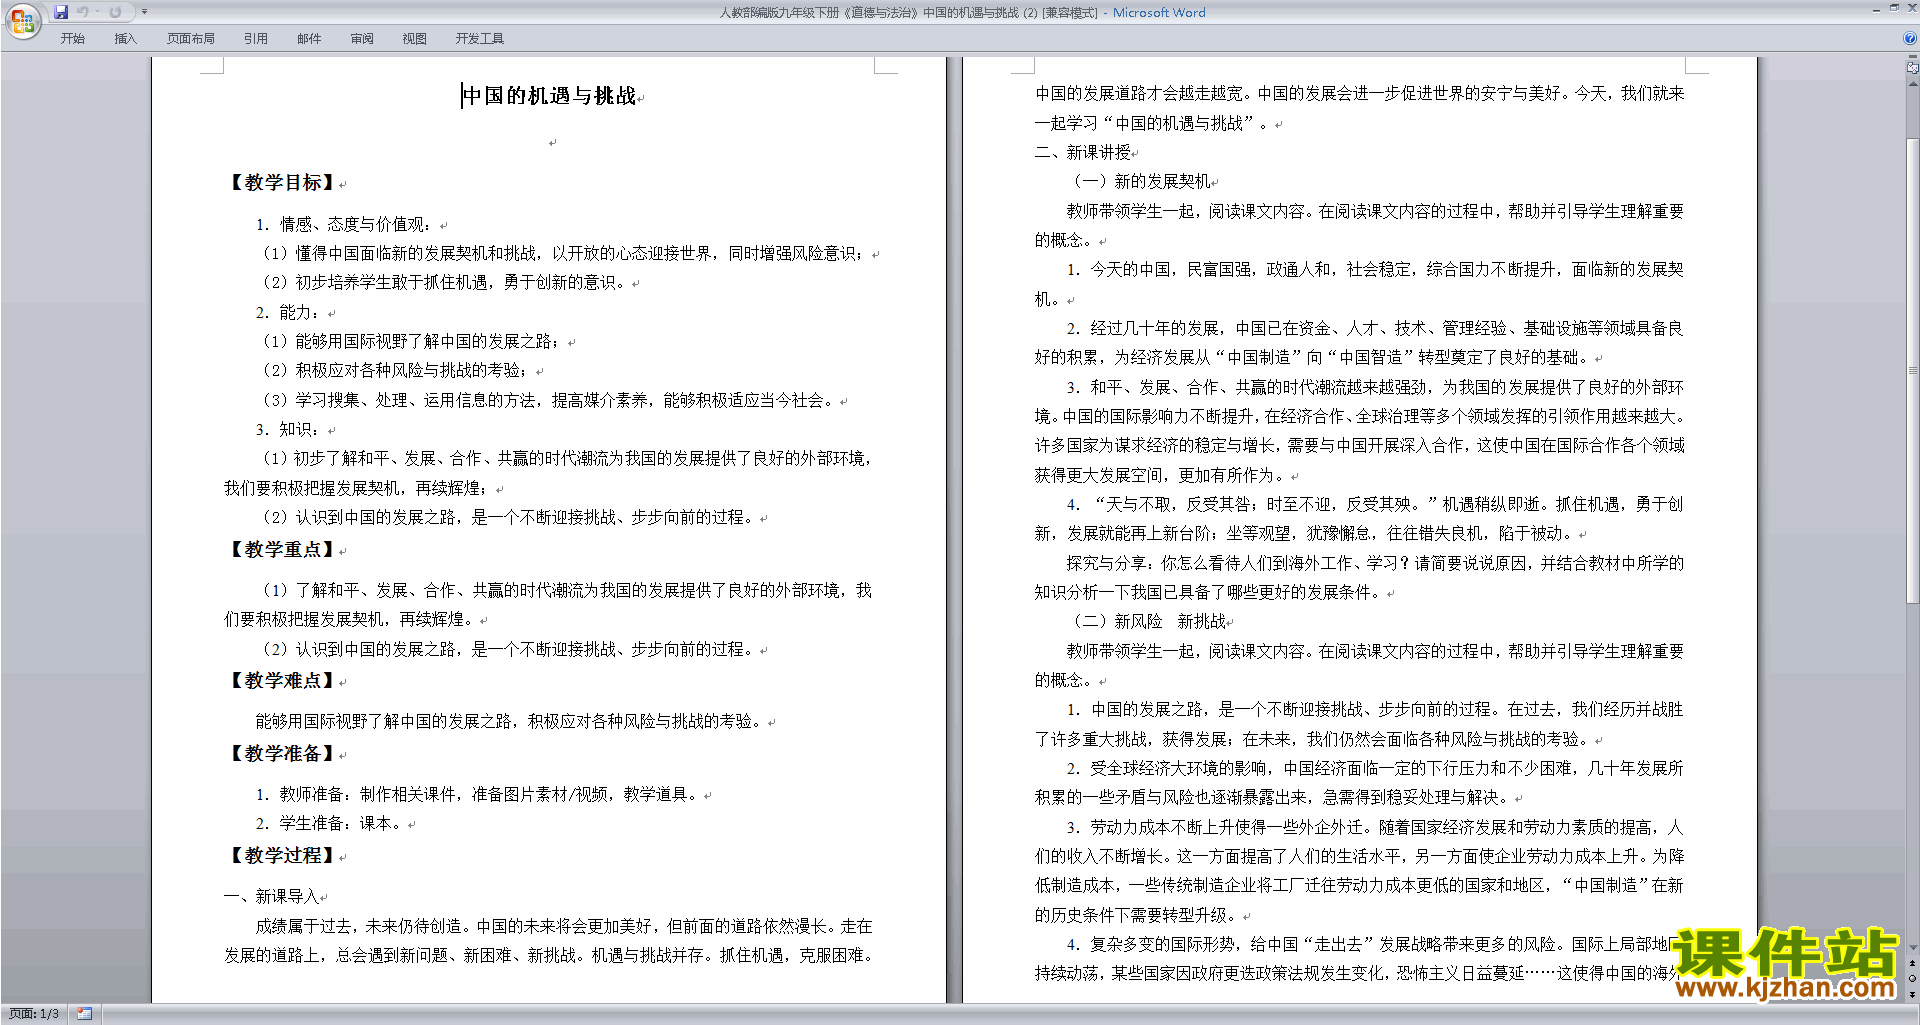The height and width of the screenshot is (1025, 1920).
Task: Go to the previous page with the double-up arrow
Action: [1912, 963]
